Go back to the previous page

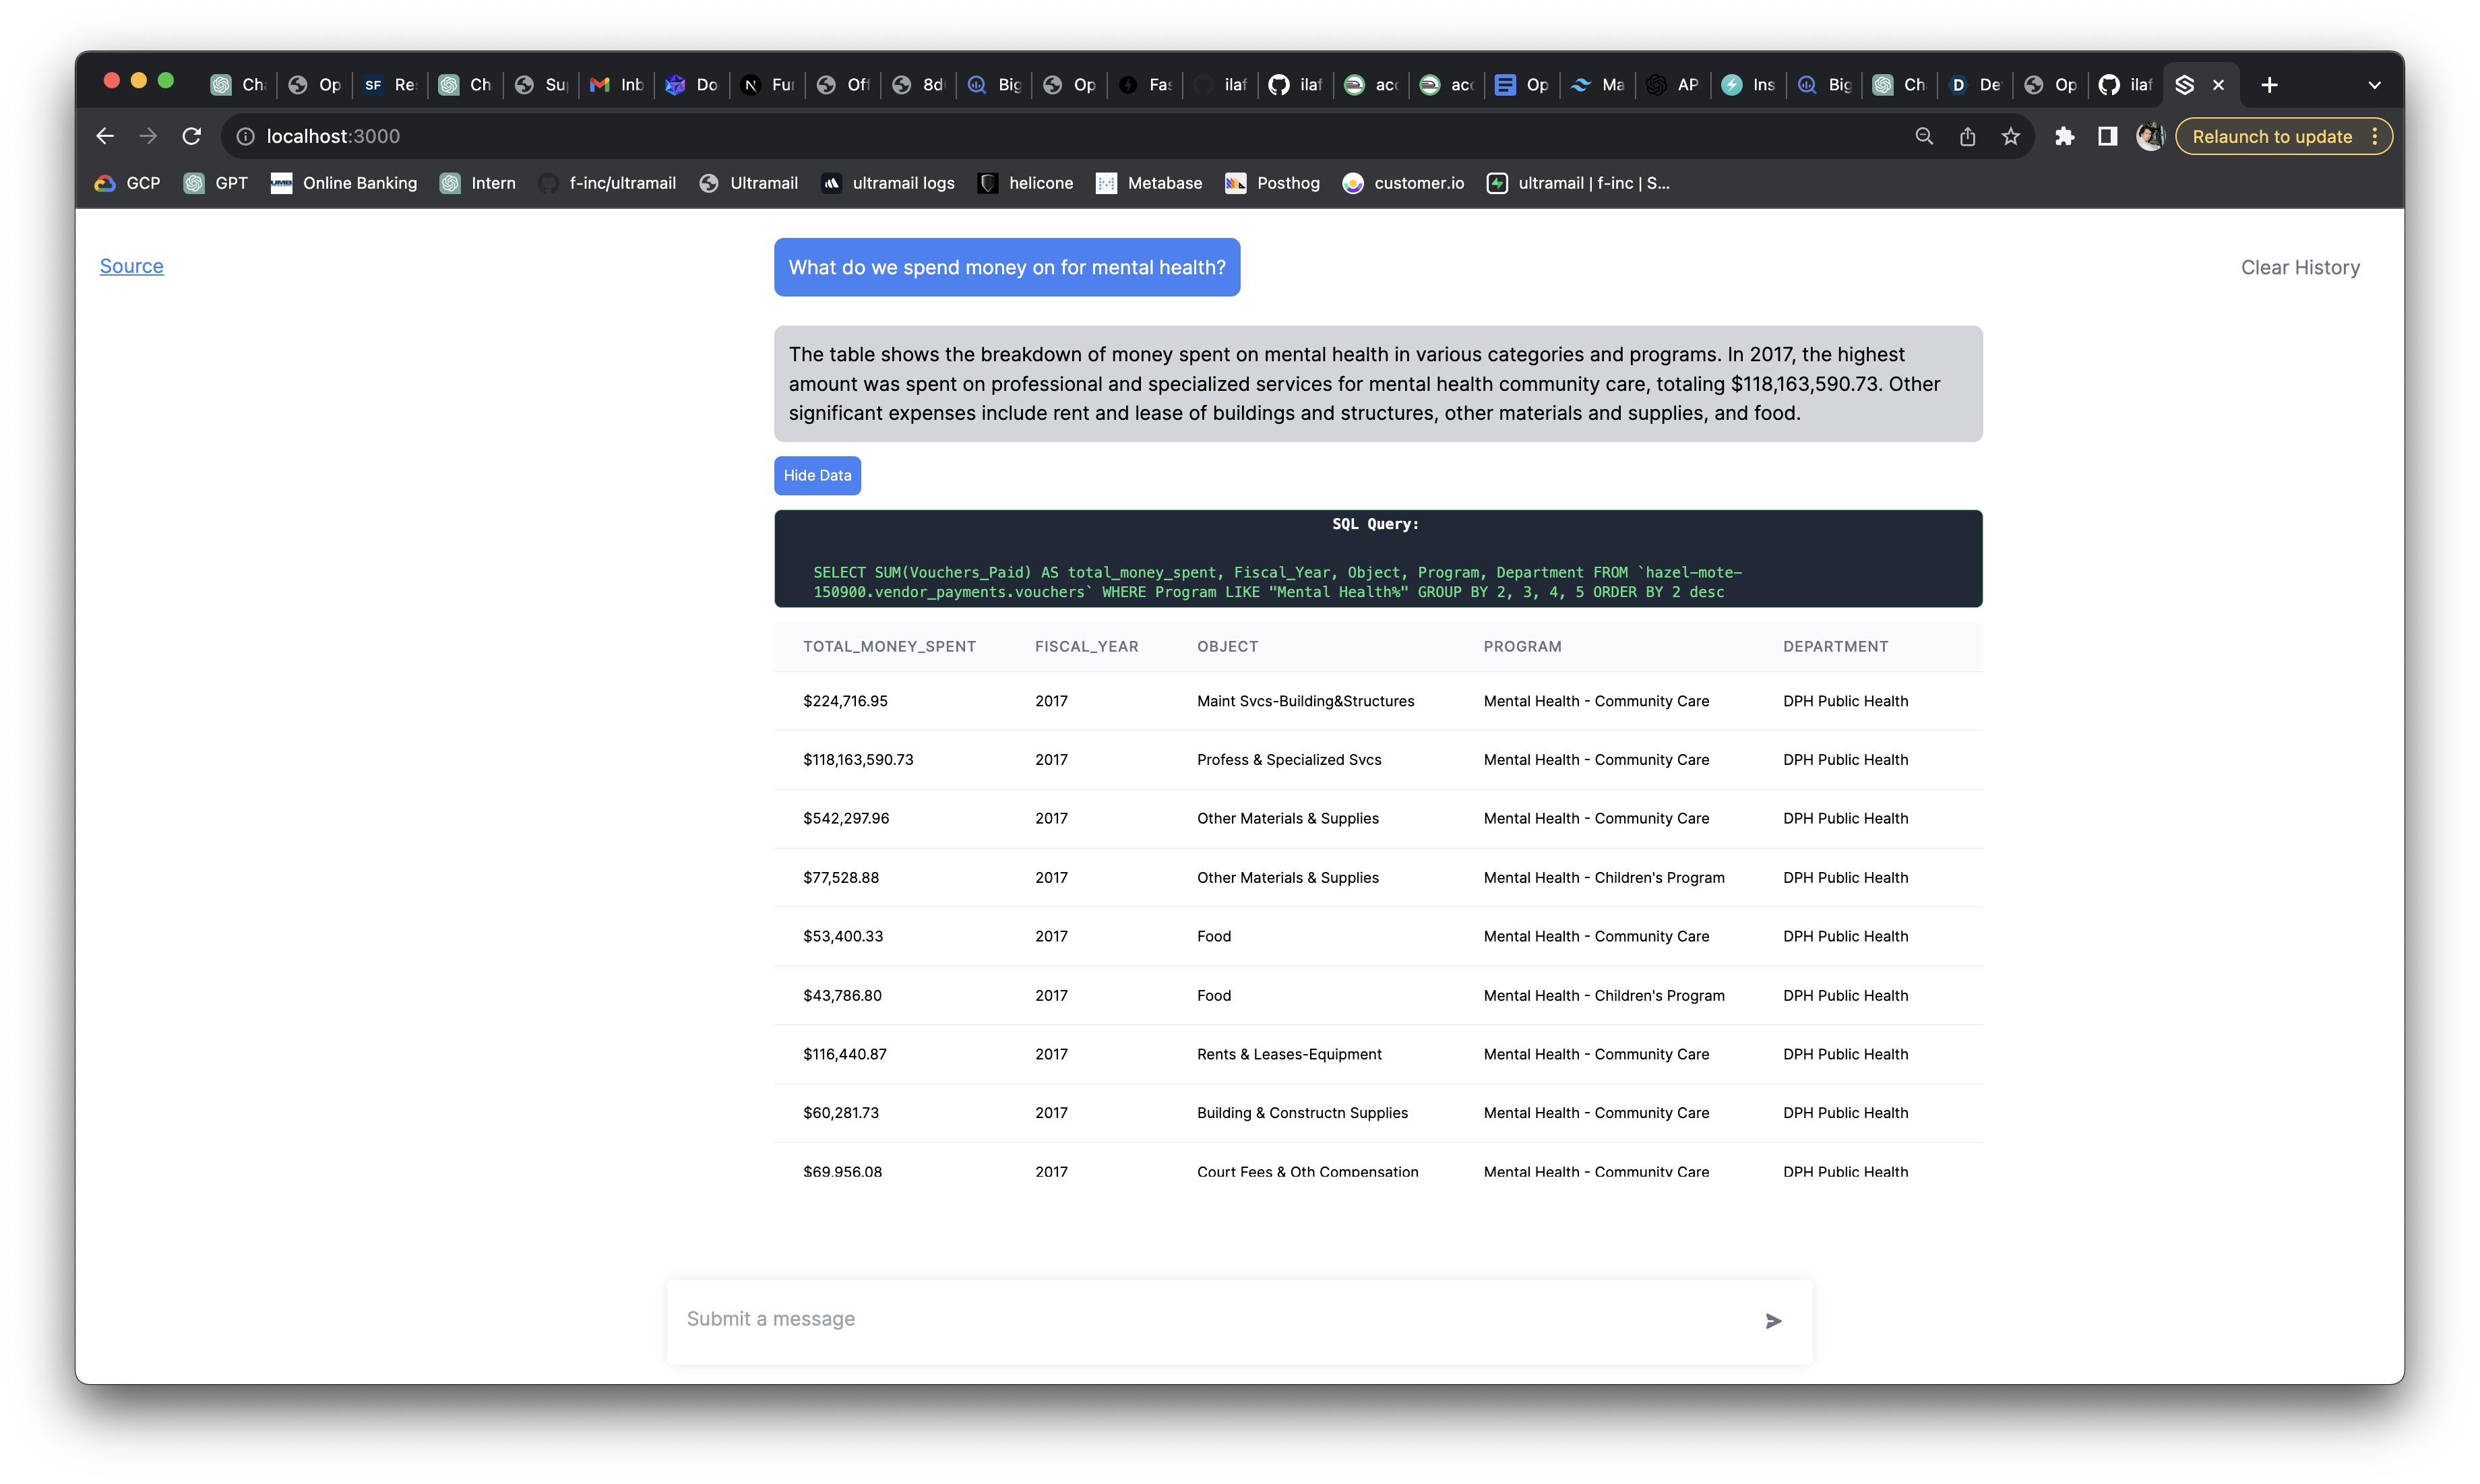[x=105, y=136]
